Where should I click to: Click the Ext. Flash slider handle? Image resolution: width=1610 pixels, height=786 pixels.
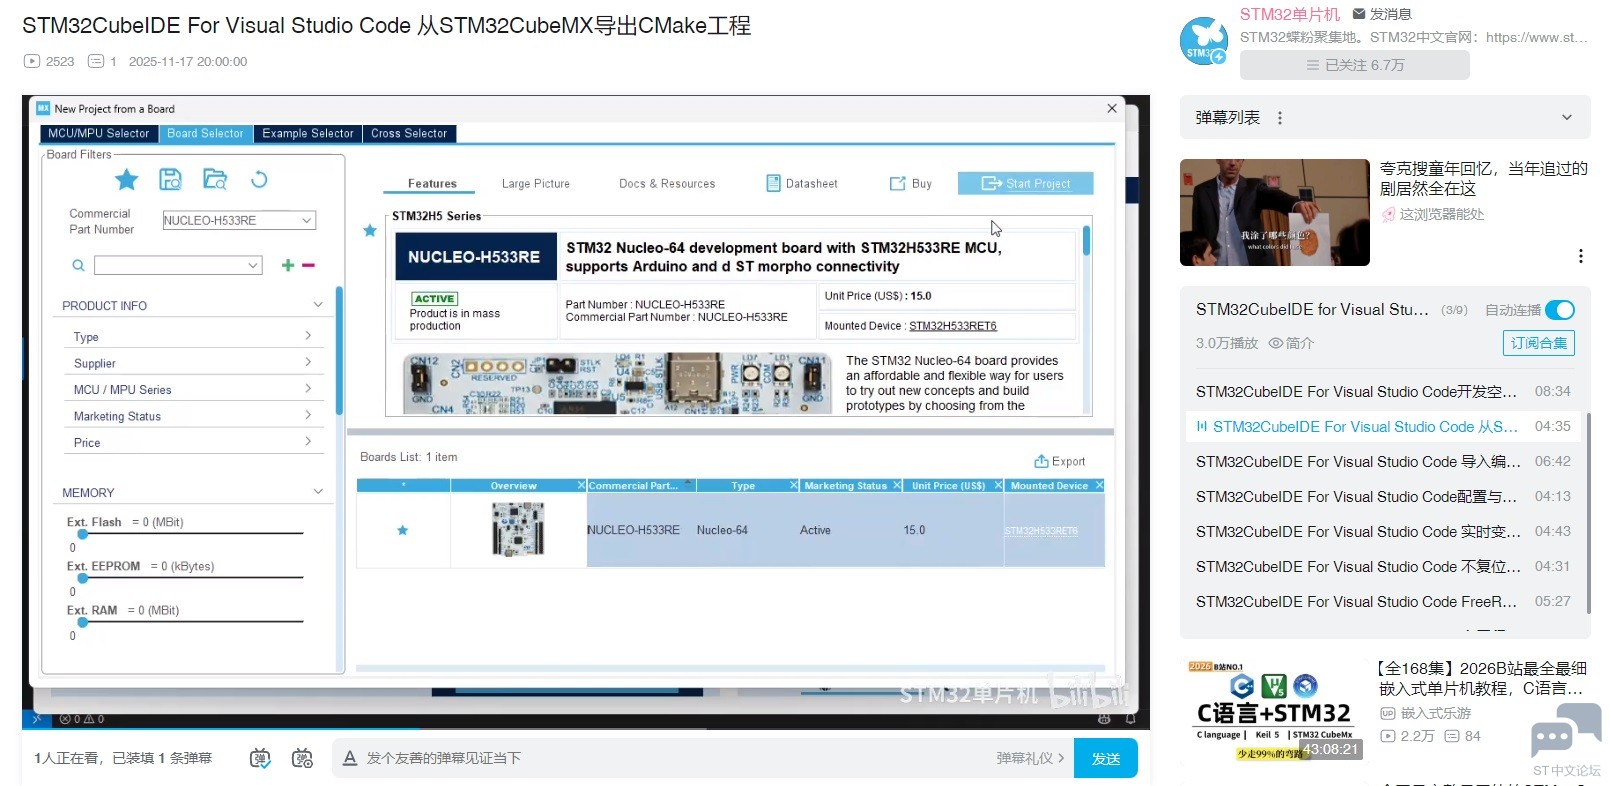(83, 534)
